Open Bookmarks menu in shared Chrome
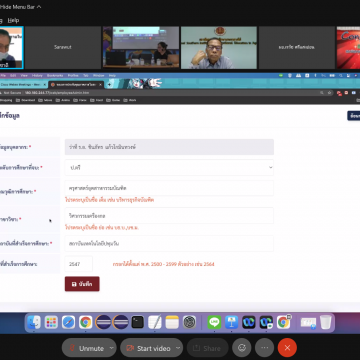 (55, 76)
